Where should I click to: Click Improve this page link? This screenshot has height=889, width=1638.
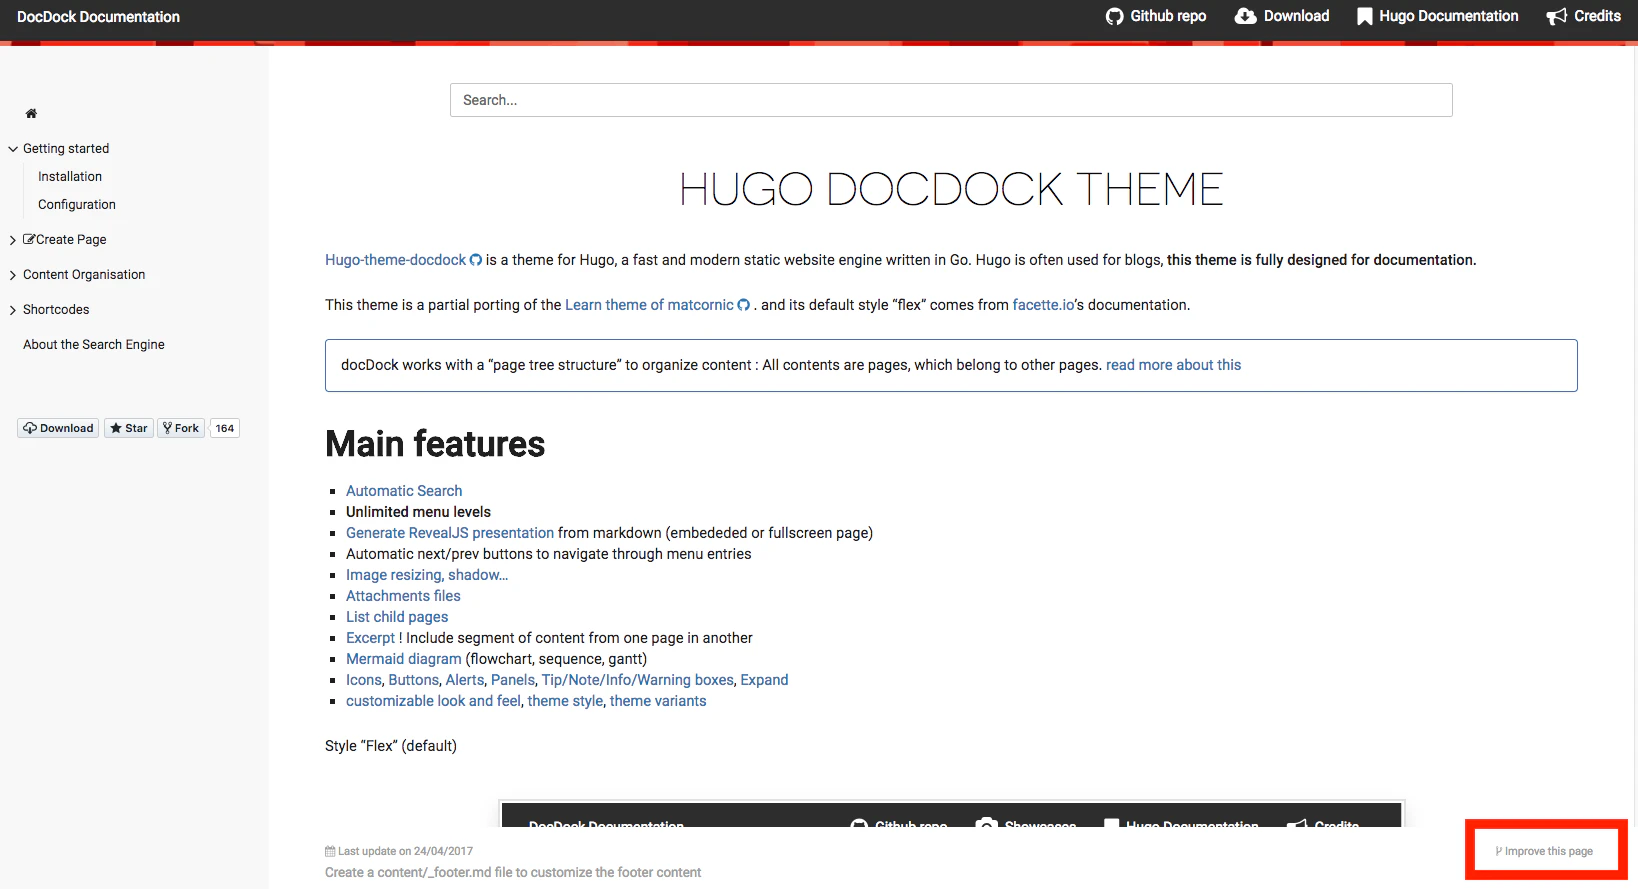point(1544,851)
